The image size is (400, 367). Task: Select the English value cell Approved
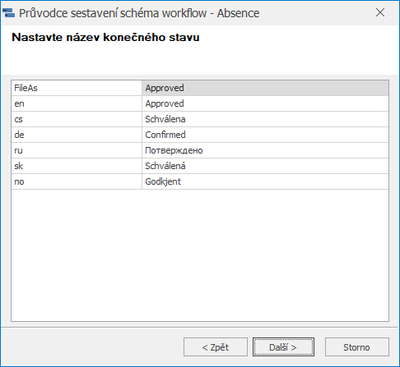coord(265,104)
